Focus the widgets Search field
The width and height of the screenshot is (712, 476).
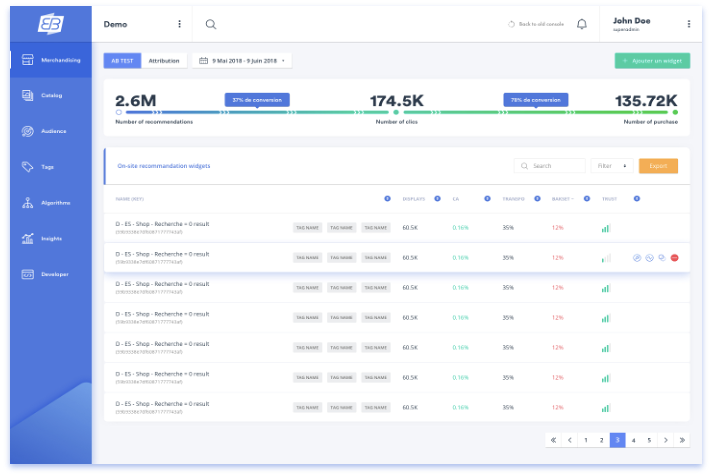549,166
